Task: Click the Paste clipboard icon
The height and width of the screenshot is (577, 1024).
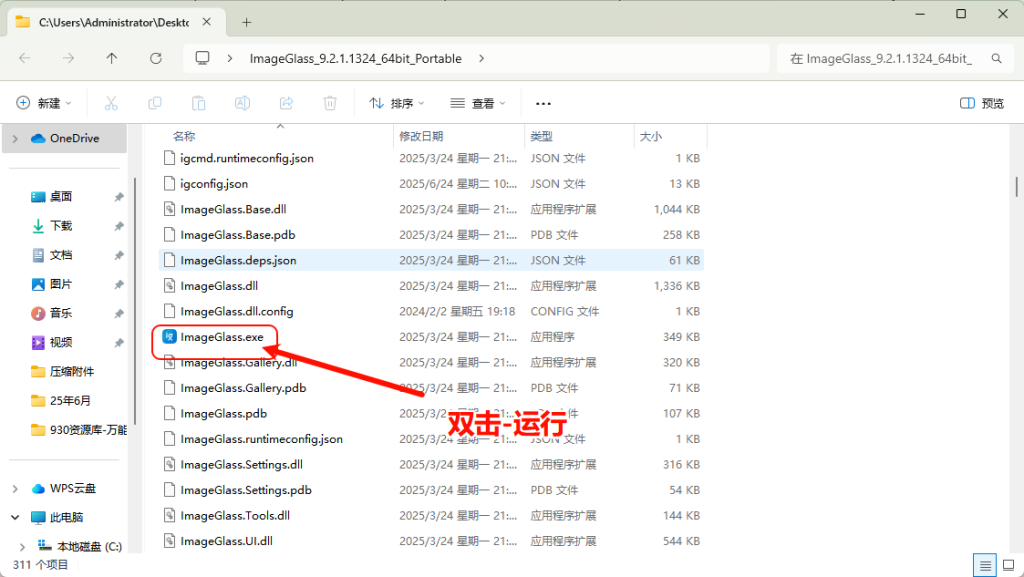Action: point(199,103)
